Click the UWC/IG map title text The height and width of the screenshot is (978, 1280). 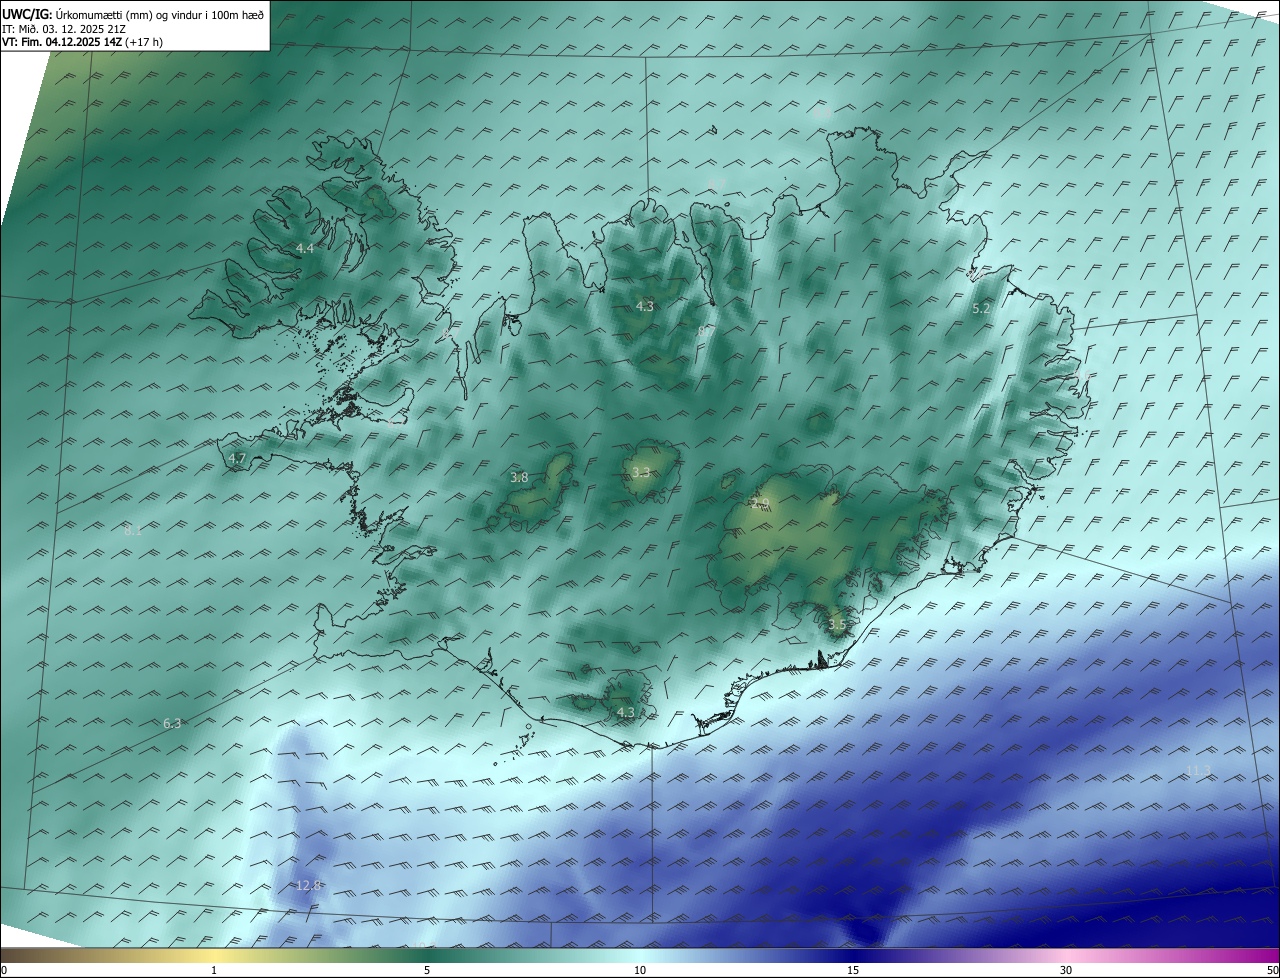[x=133, y=14]
